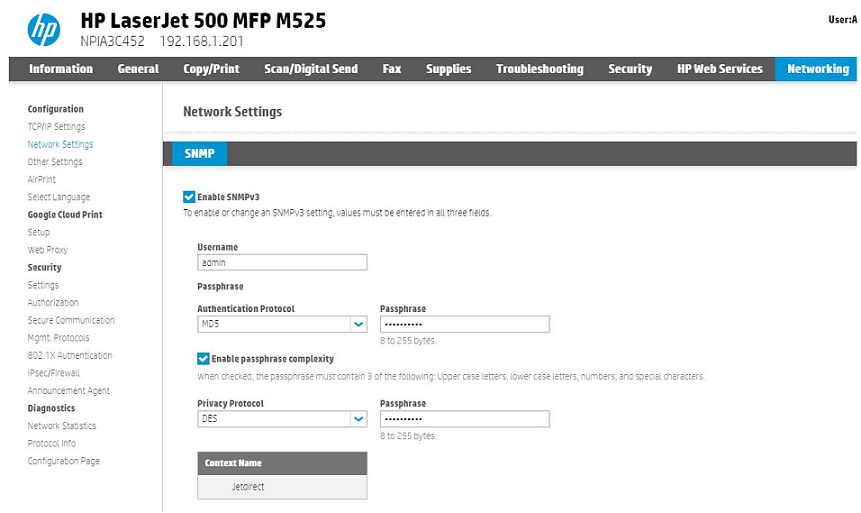The image size is (861, 513).
Task: Open Authentication Protocol MD5 dropdown
Action: pos(358,324)
